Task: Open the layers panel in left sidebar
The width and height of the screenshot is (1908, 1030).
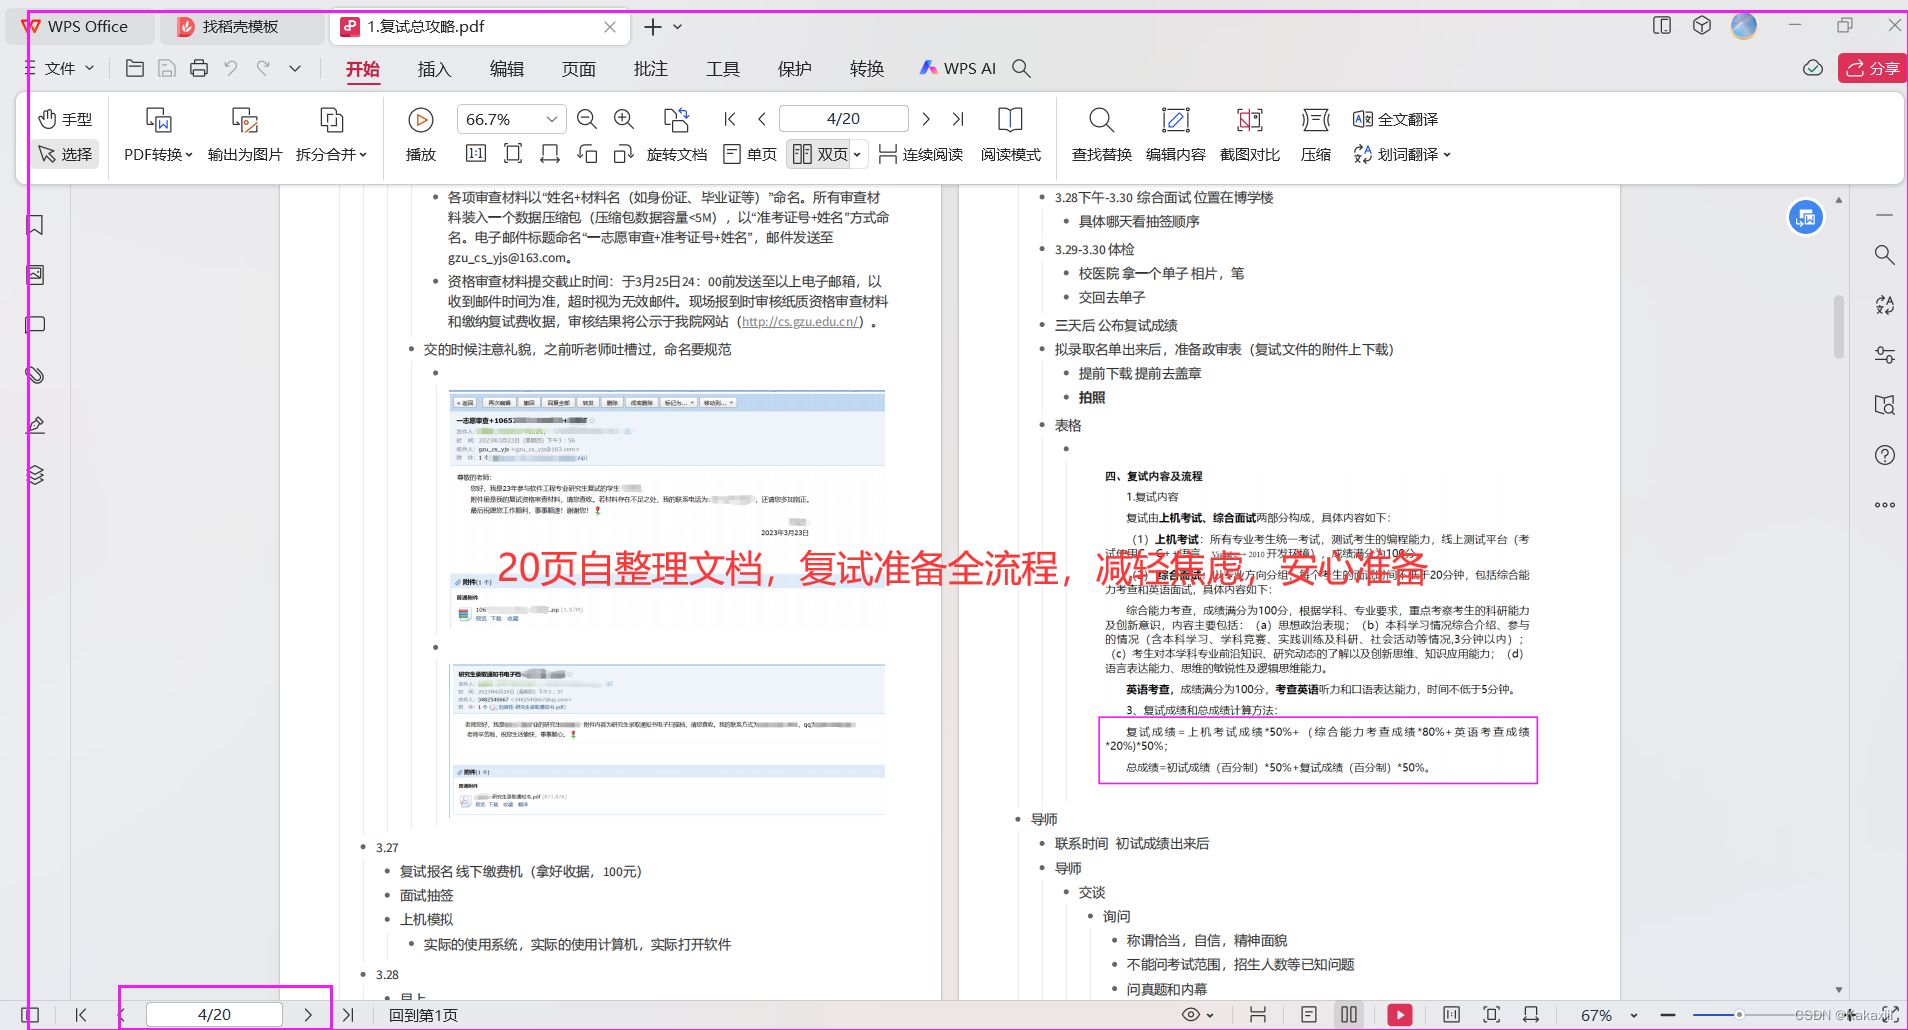Action: coord(35,475)
